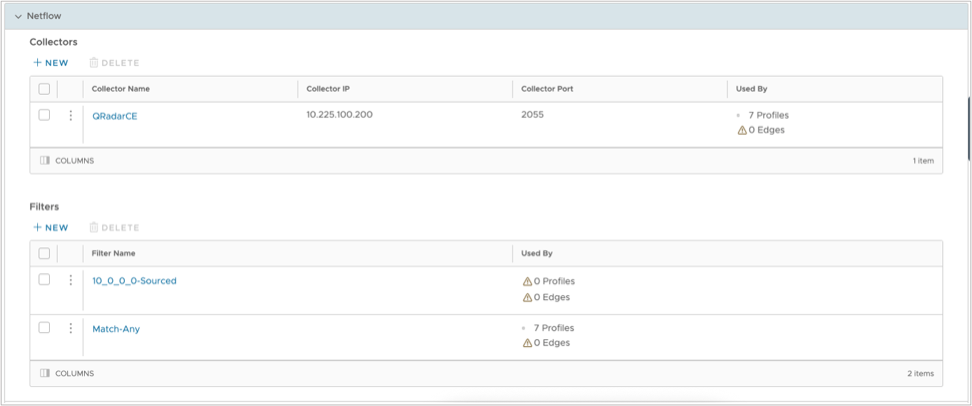Click warning icon beside QRadarCE 0 Edges
The width and height of the screenshot is (972, 406).
[741, 130]
